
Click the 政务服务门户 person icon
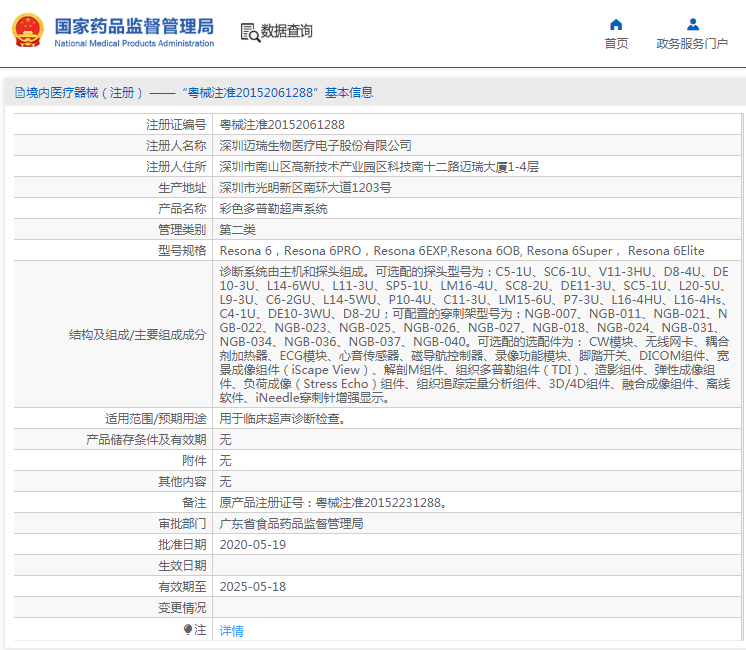(693, 24)
